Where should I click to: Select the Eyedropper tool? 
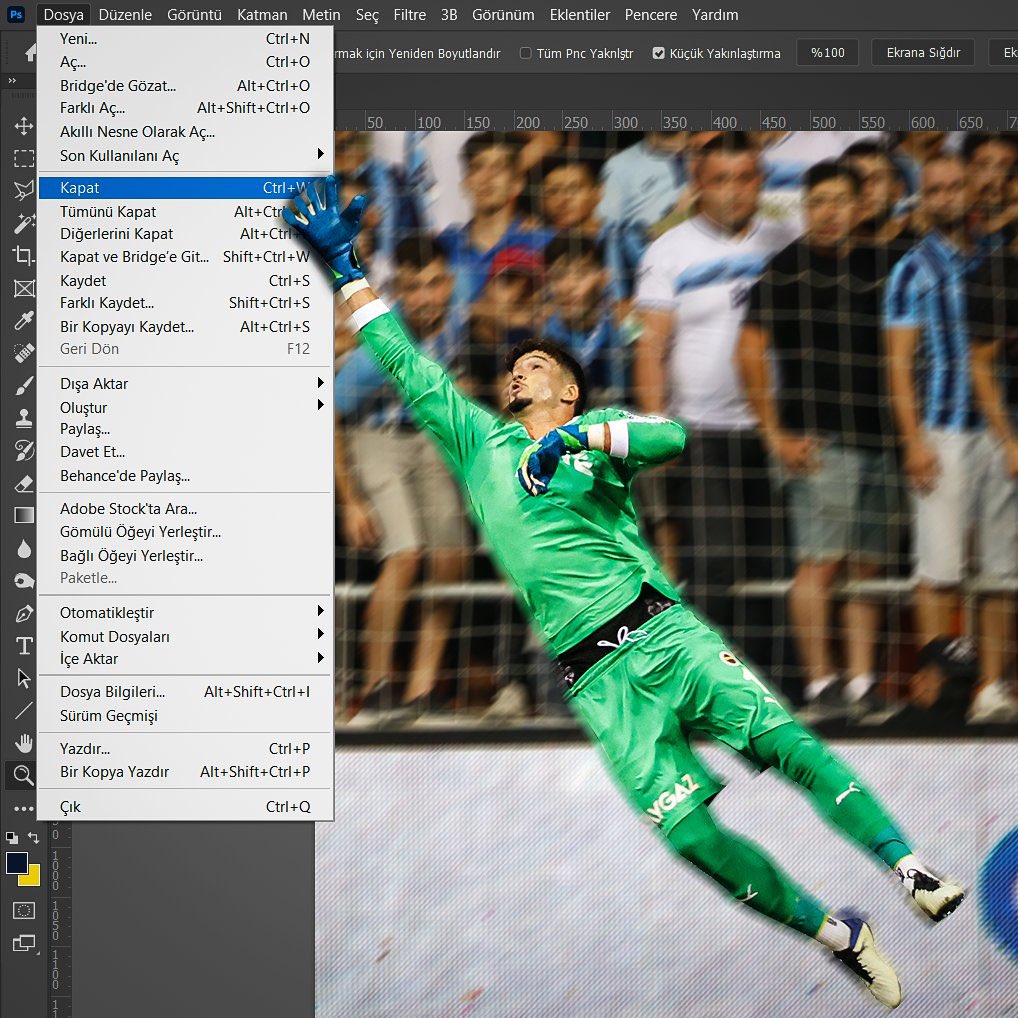[x=24, y=321]
